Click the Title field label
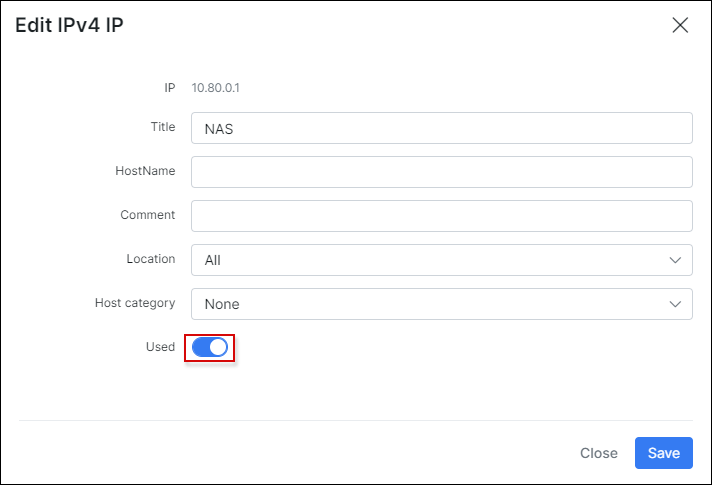Image resolution: width=712 pixels, height=485 pixels. click(x=161, y=127)
